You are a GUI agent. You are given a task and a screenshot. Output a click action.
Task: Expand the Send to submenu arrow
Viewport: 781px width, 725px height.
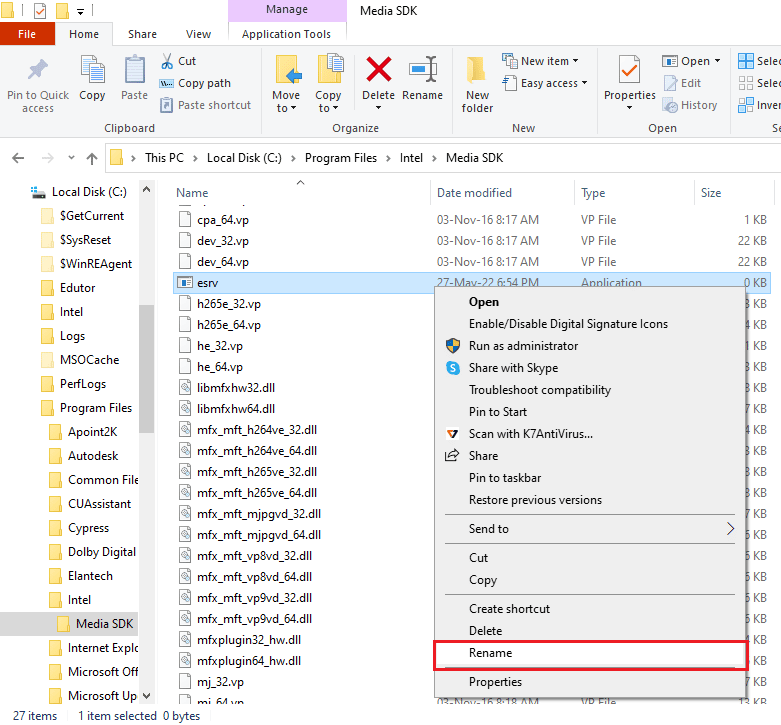tap(730, 529)
